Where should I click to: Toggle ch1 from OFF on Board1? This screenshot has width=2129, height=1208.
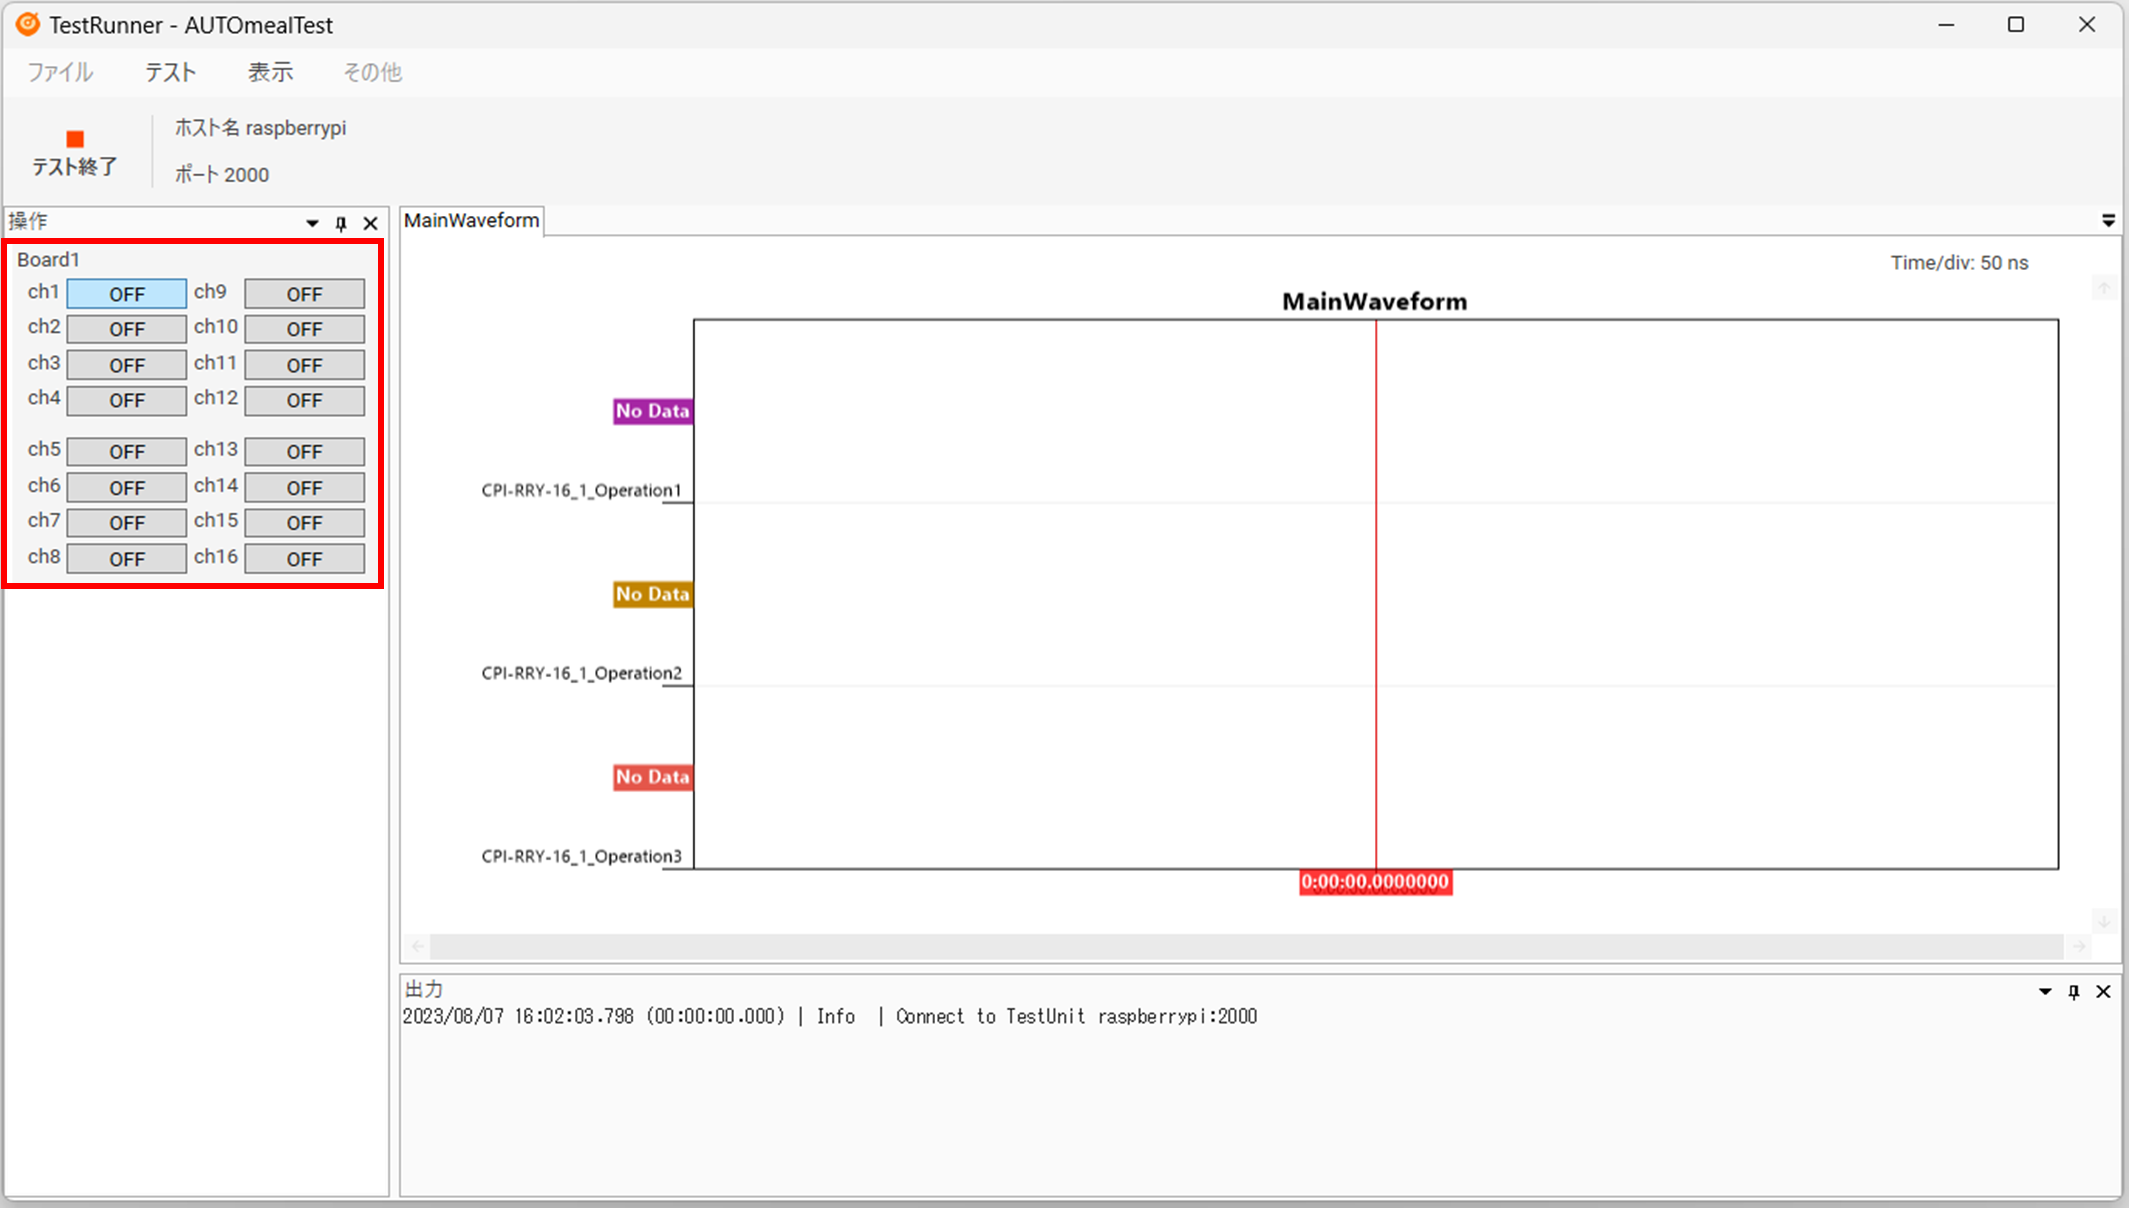coord(126,293)
